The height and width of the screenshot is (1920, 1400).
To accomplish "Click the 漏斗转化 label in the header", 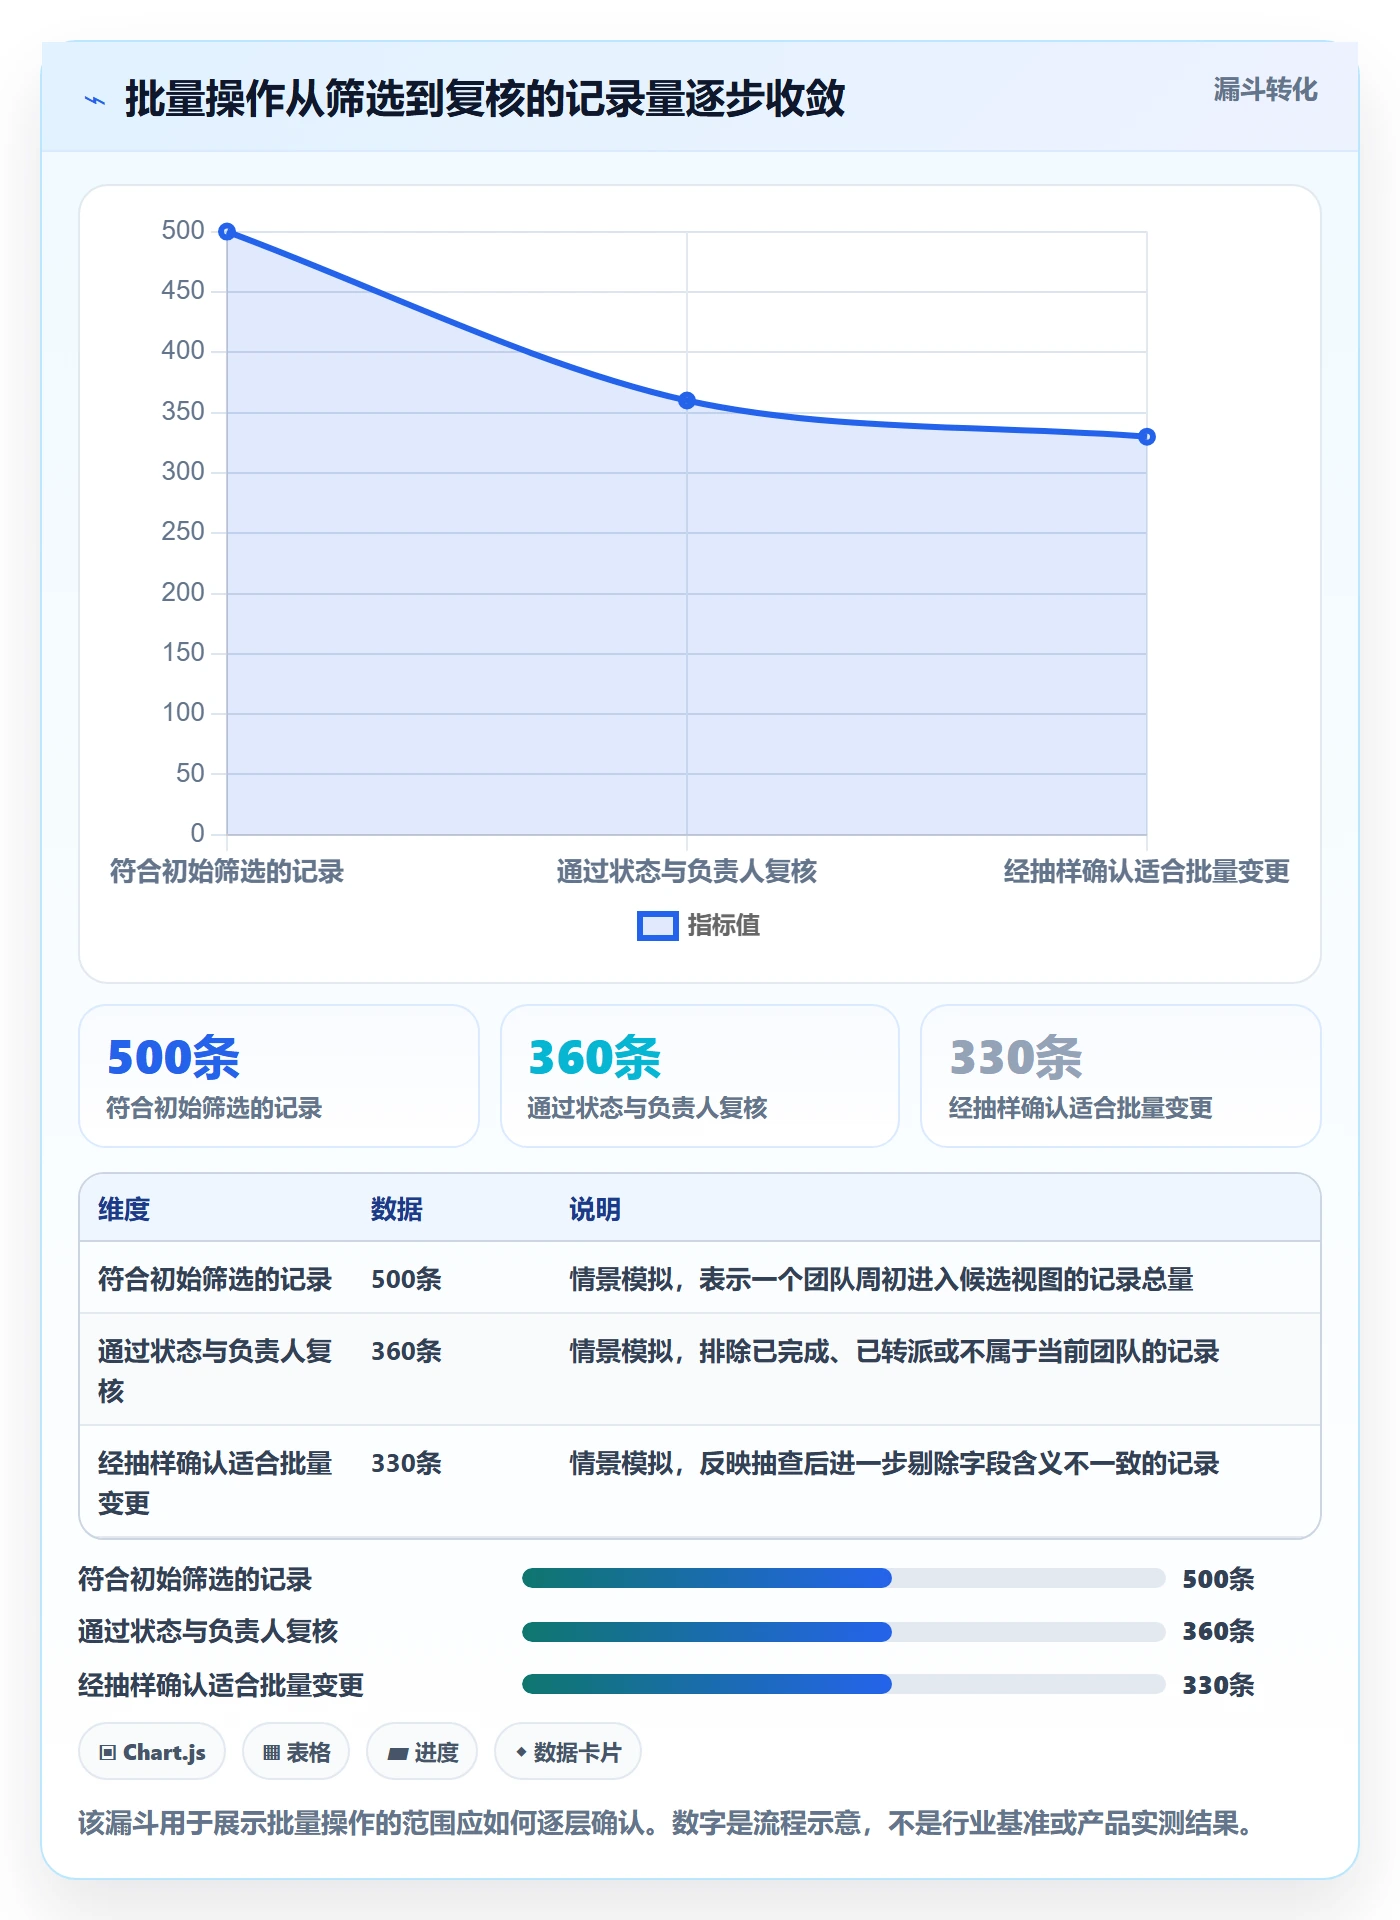I will [1265, 90].
